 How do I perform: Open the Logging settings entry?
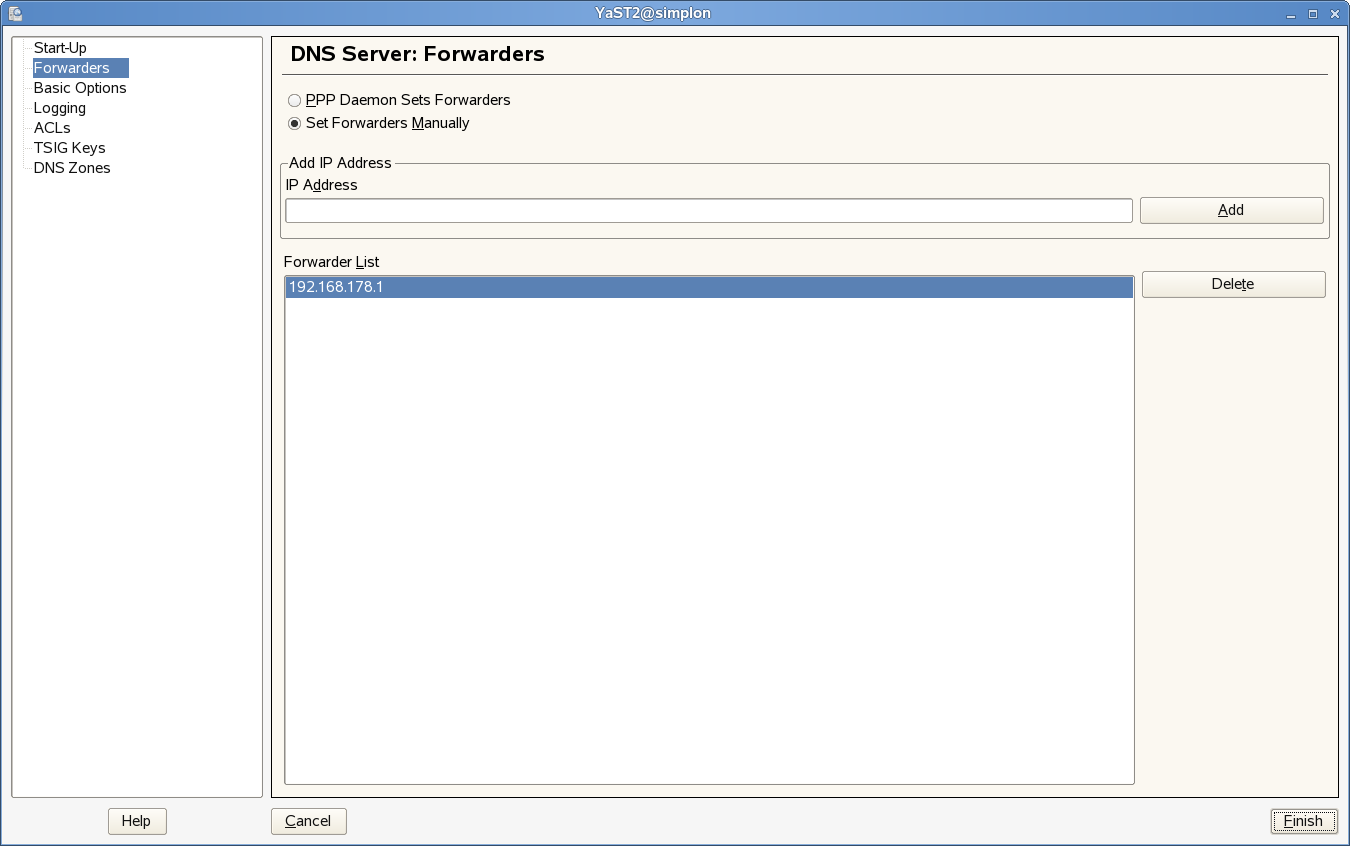[x=60, y=108]
